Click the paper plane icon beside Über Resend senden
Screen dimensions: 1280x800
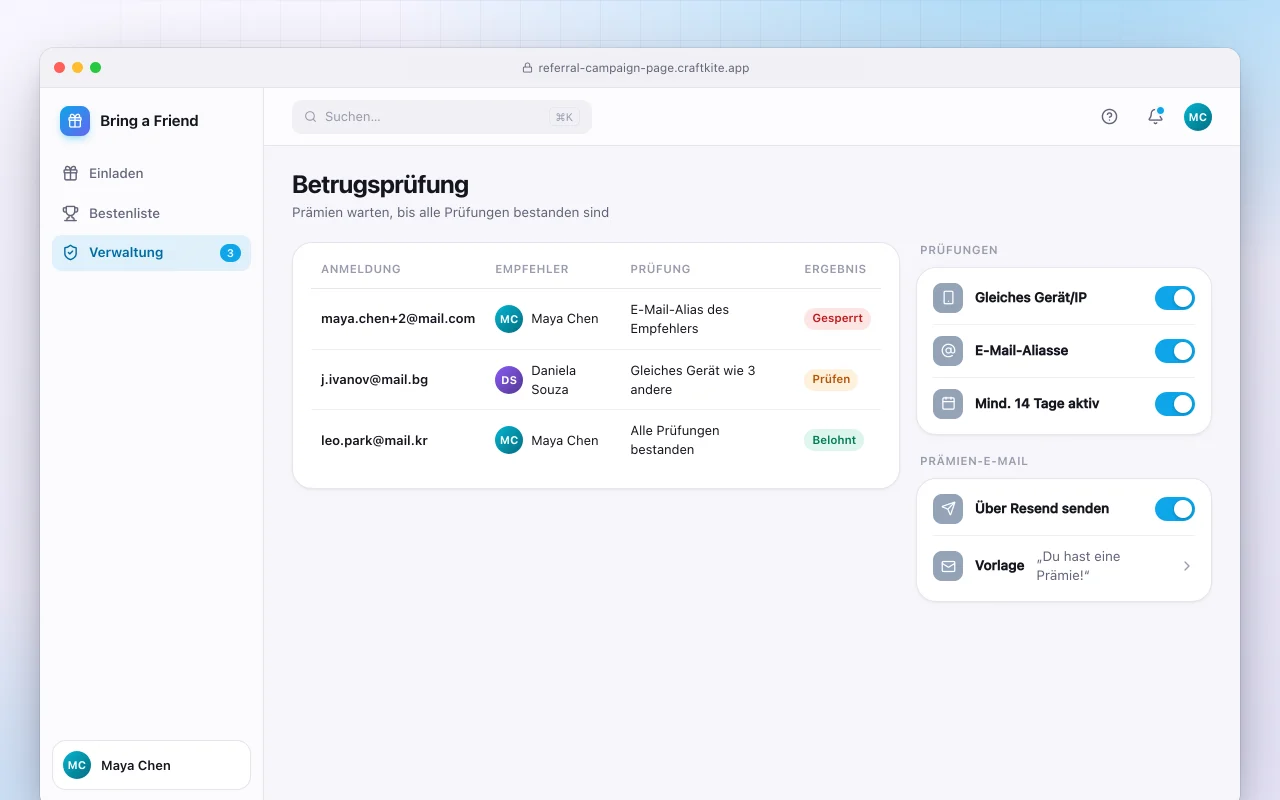pos(948,509)
